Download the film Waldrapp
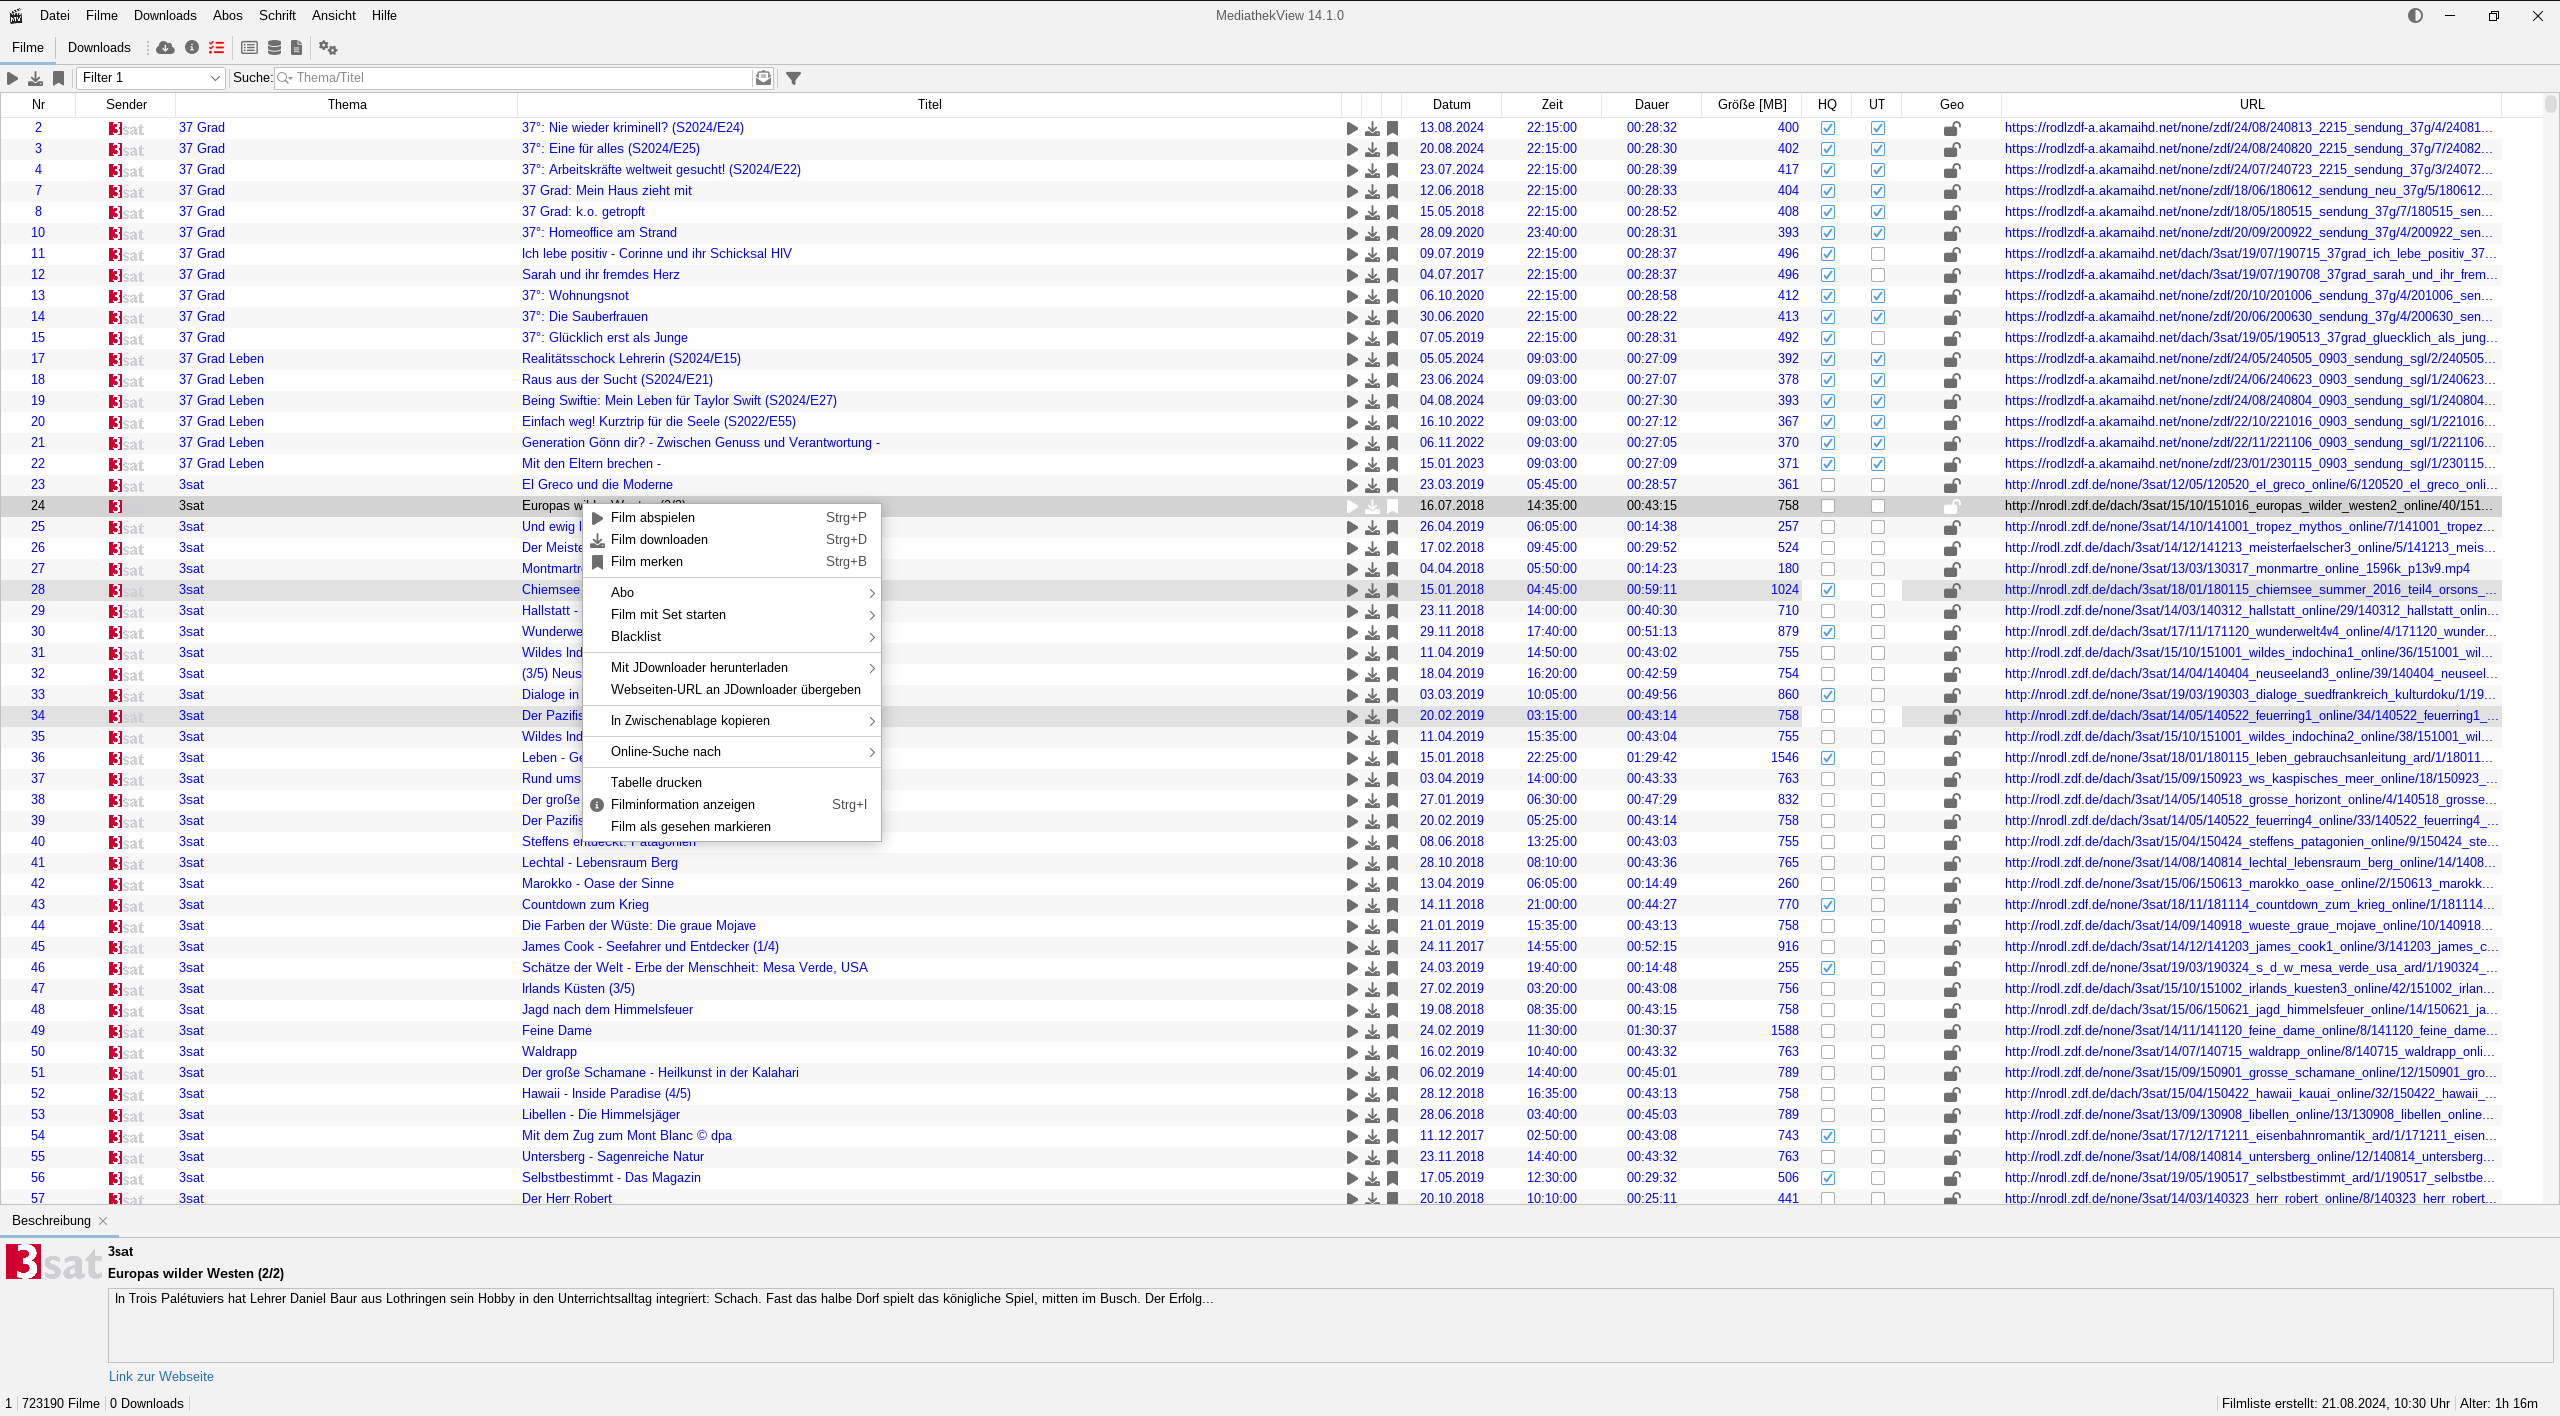Image resolution: width=2560 pixels, height=1416 pixels. pyautogui.click(x=1372, y=1052)
